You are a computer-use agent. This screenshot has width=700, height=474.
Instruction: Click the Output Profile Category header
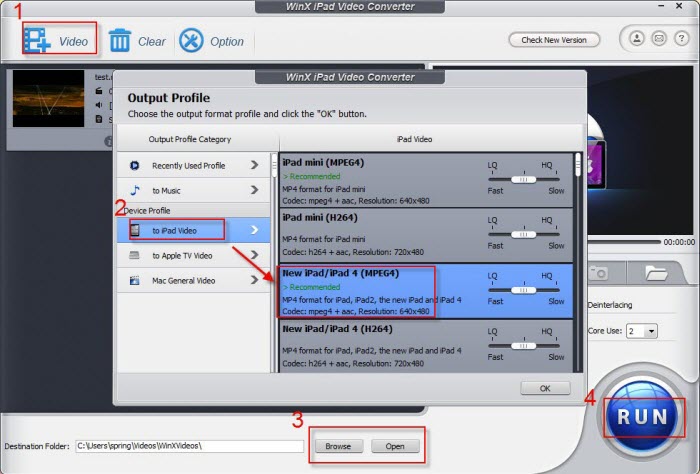(190, 139)
